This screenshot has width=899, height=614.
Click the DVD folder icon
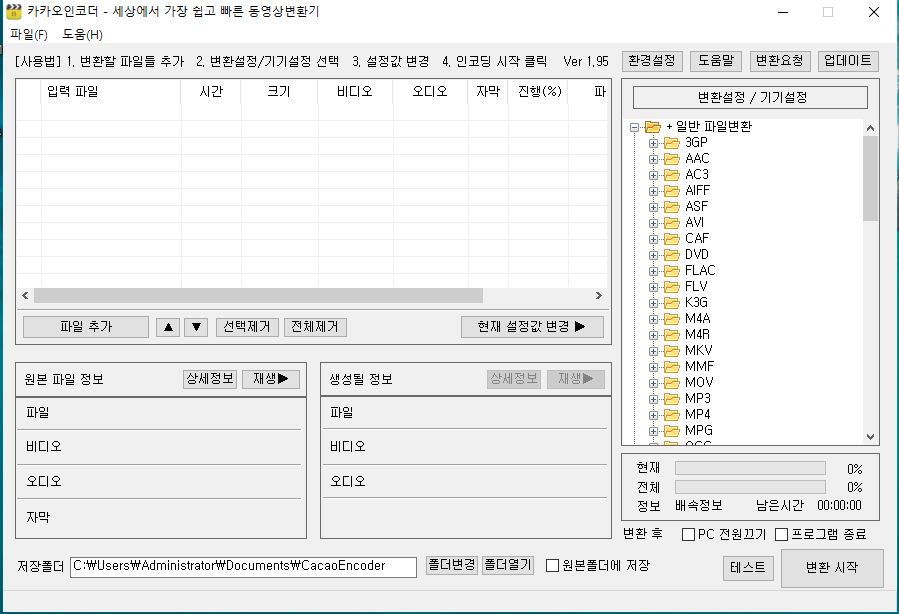pyautogui.click(x=671, y=255)
